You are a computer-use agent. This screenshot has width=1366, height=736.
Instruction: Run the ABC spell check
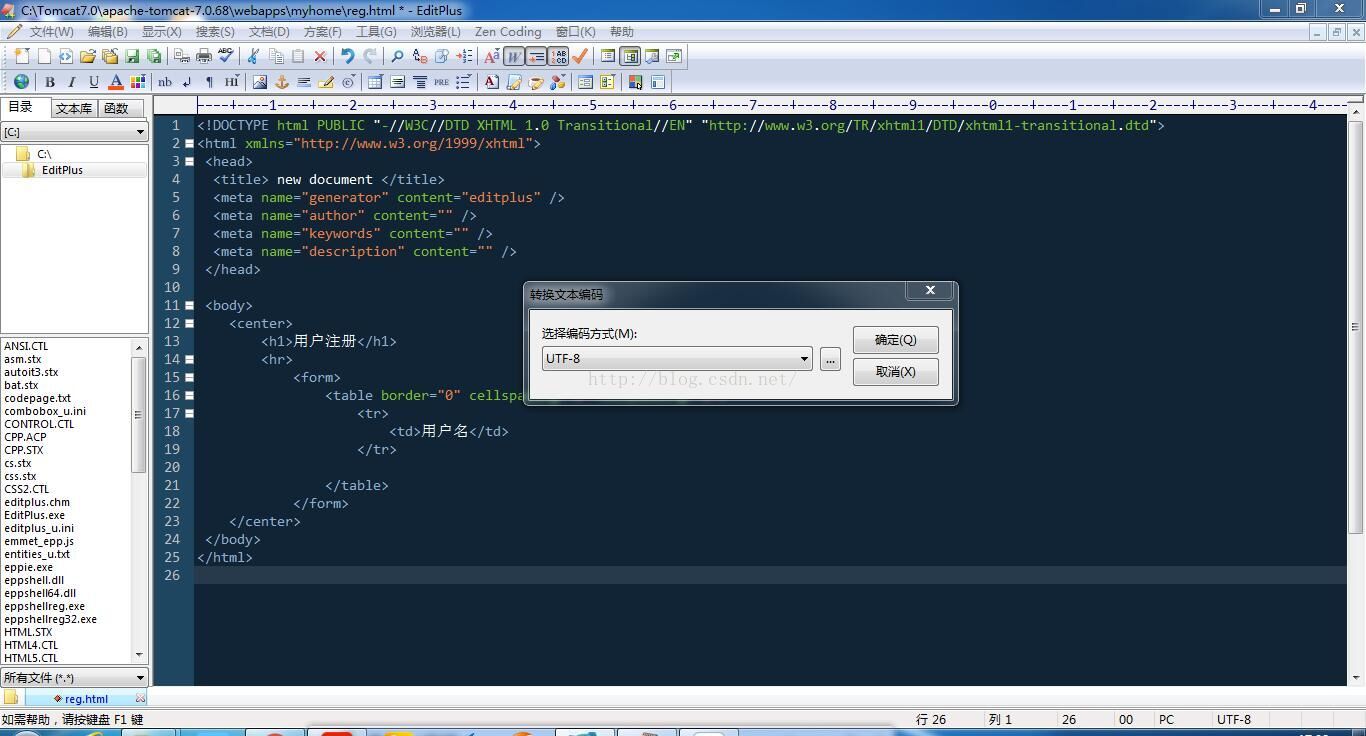[226, 56]
